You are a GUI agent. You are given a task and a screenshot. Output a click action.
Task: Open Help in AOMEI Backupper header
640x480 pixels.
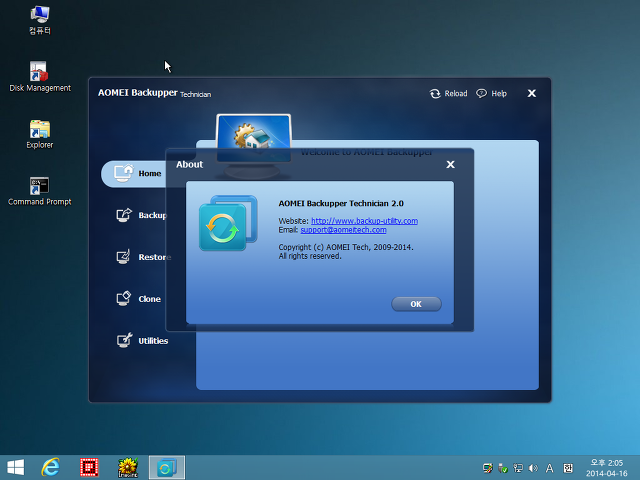491,93
